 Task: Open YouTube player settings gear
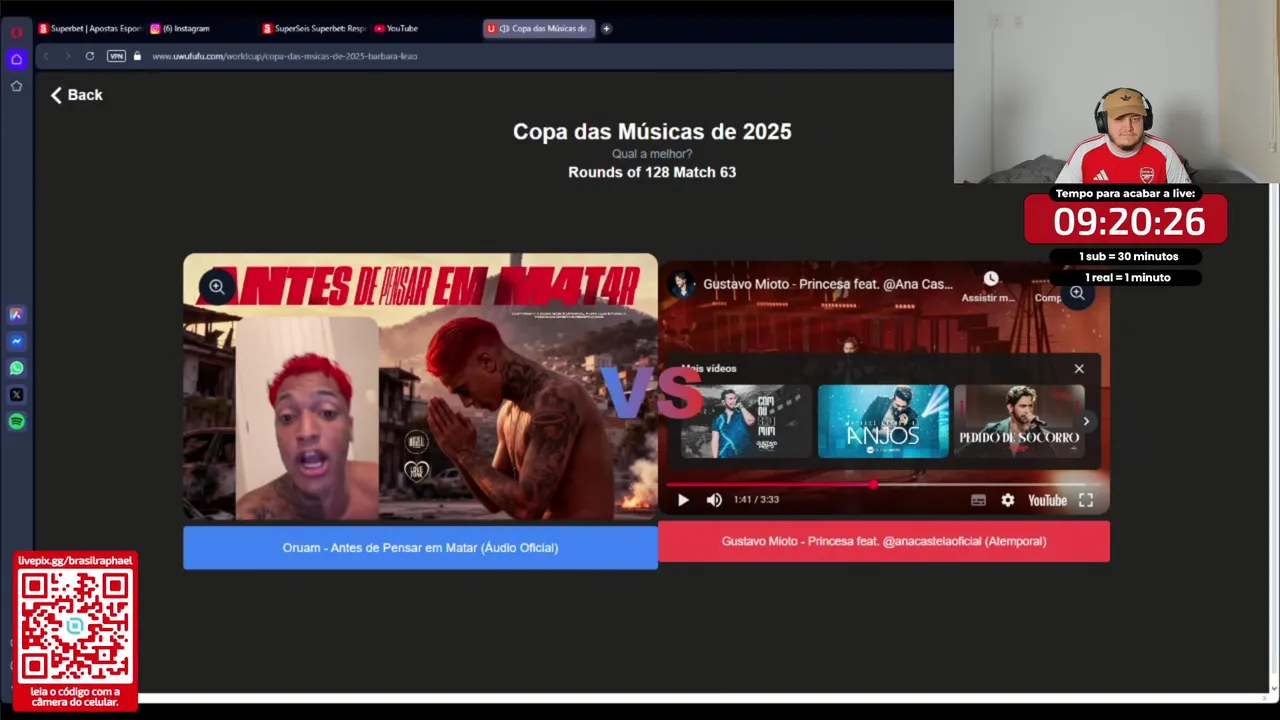point(1008,500)
